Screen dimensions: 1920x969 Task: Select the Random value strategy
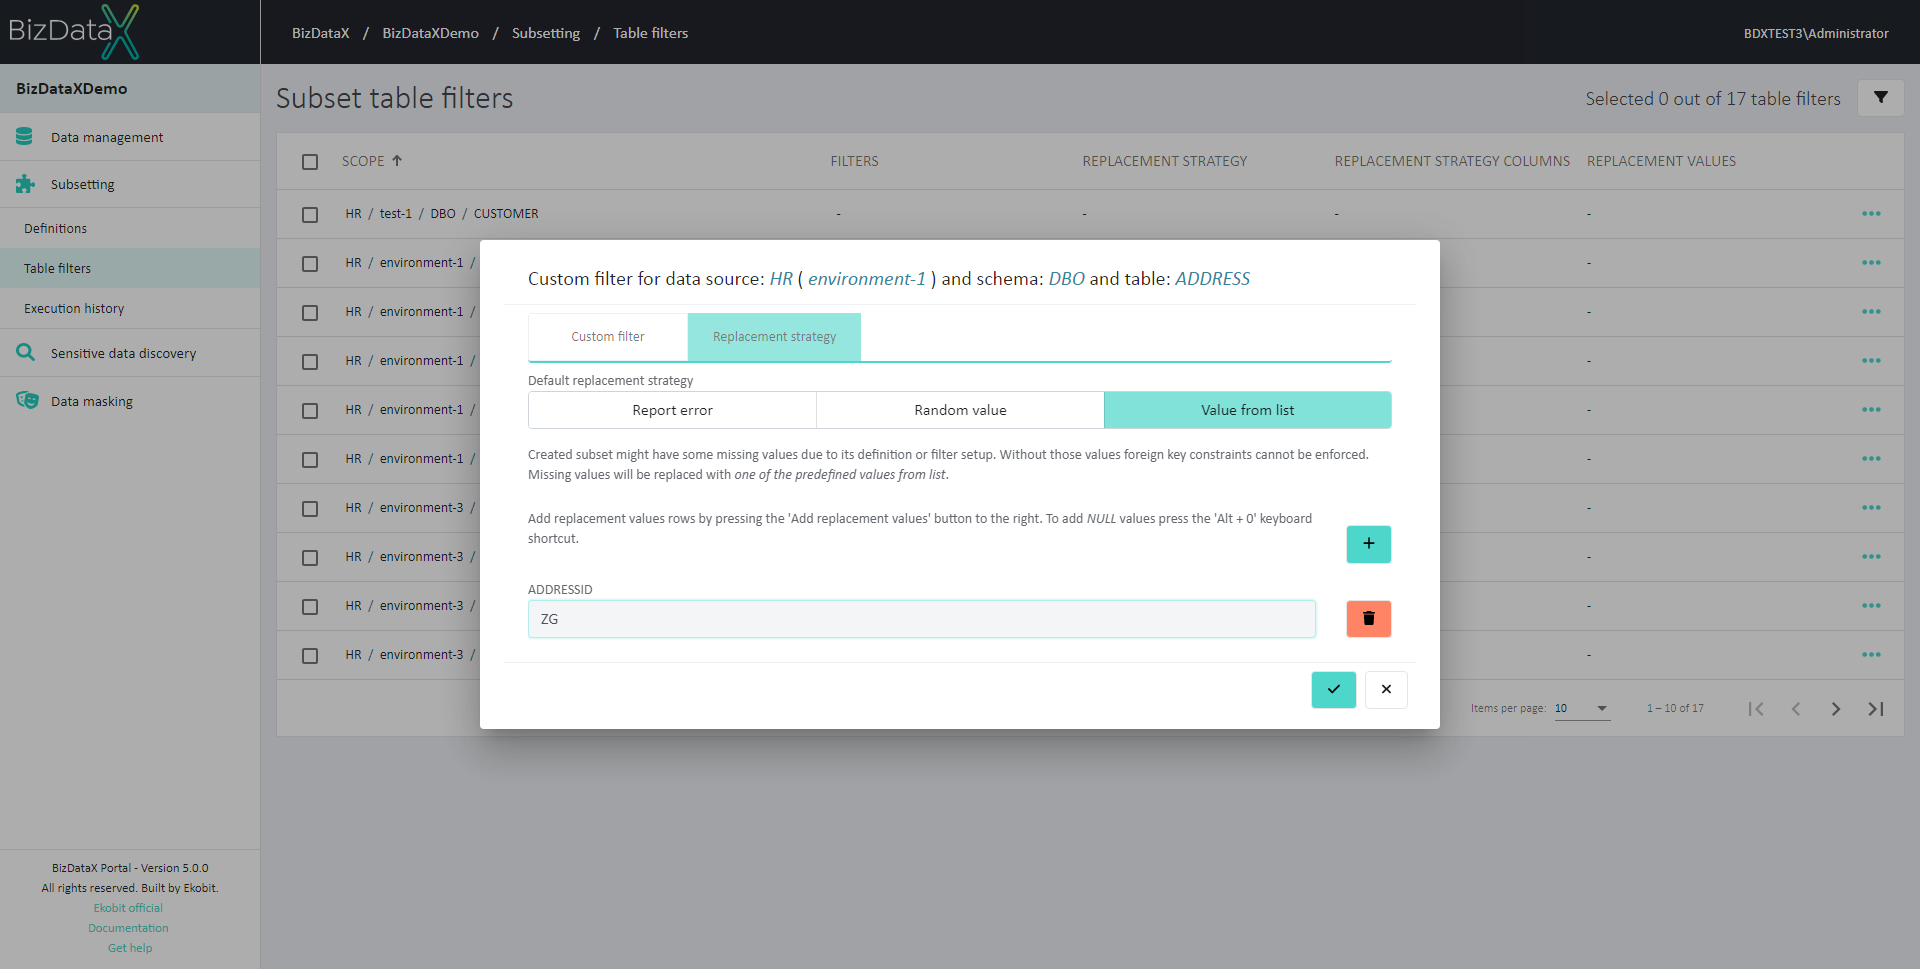(x=960, y=410)
